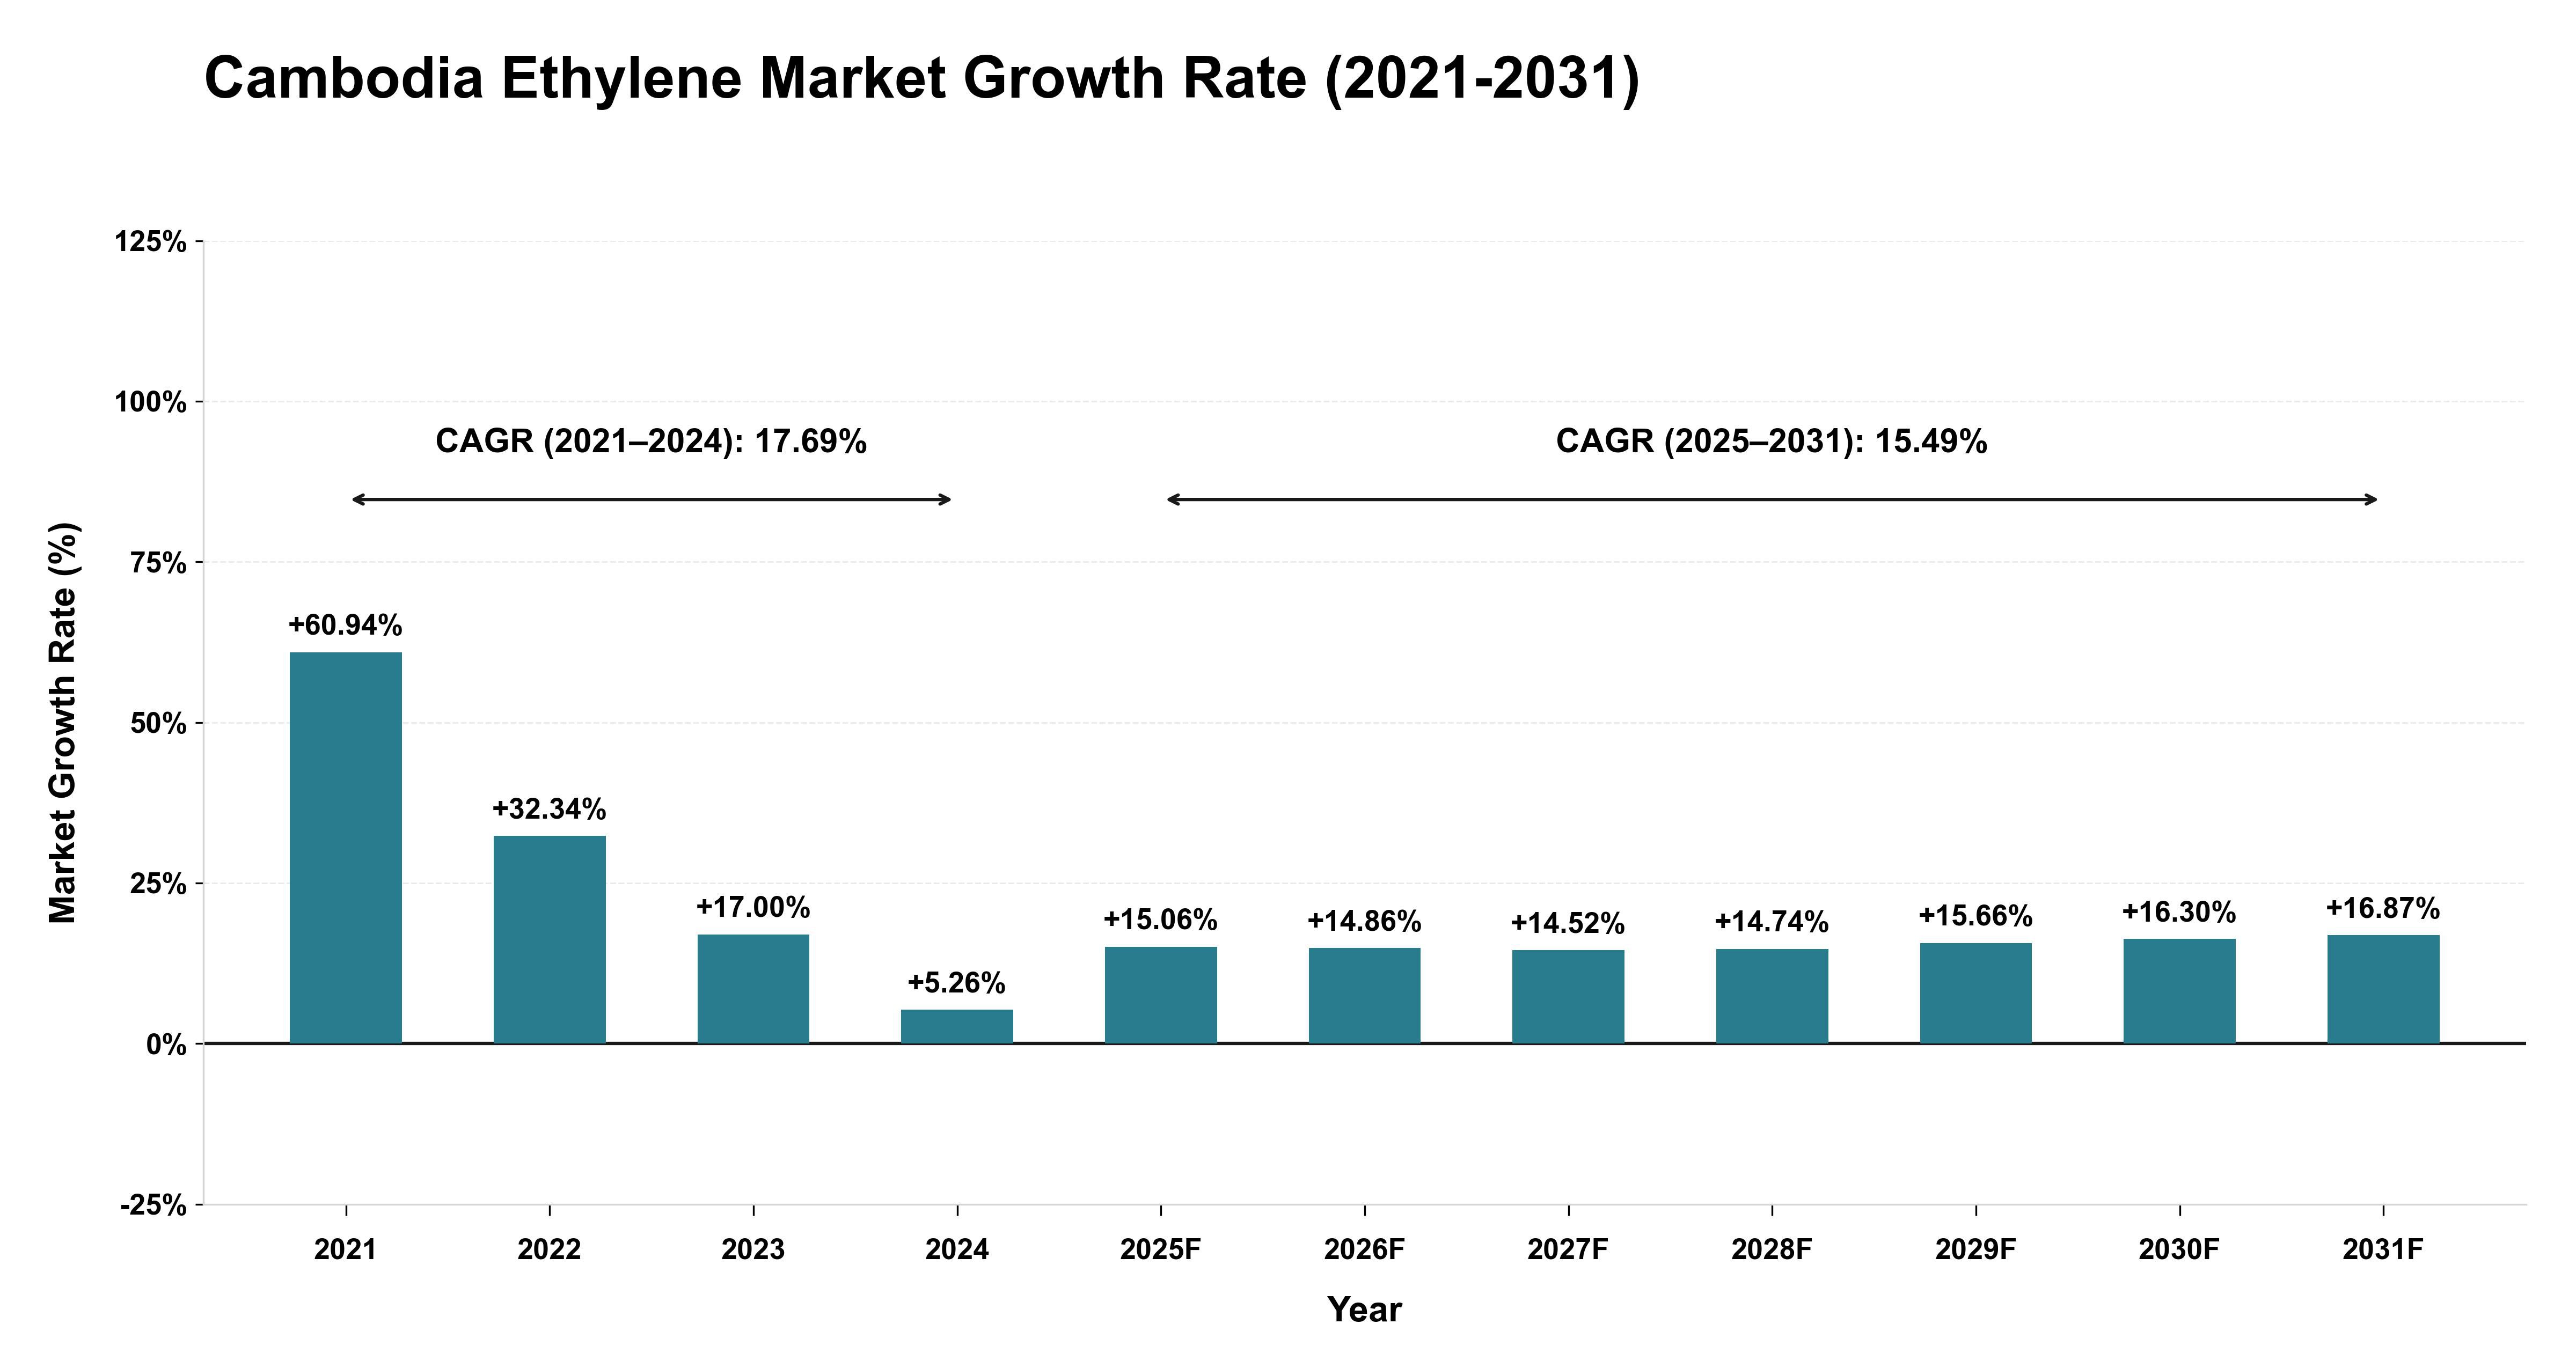
Task: Click the 2031F bar in the chart
Action: point(2383,989)
